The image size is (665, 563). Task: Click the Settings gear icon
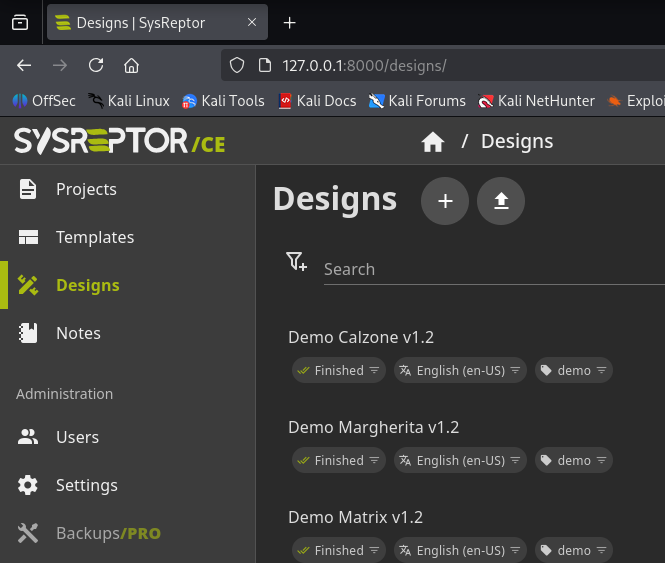click(28, 485)
